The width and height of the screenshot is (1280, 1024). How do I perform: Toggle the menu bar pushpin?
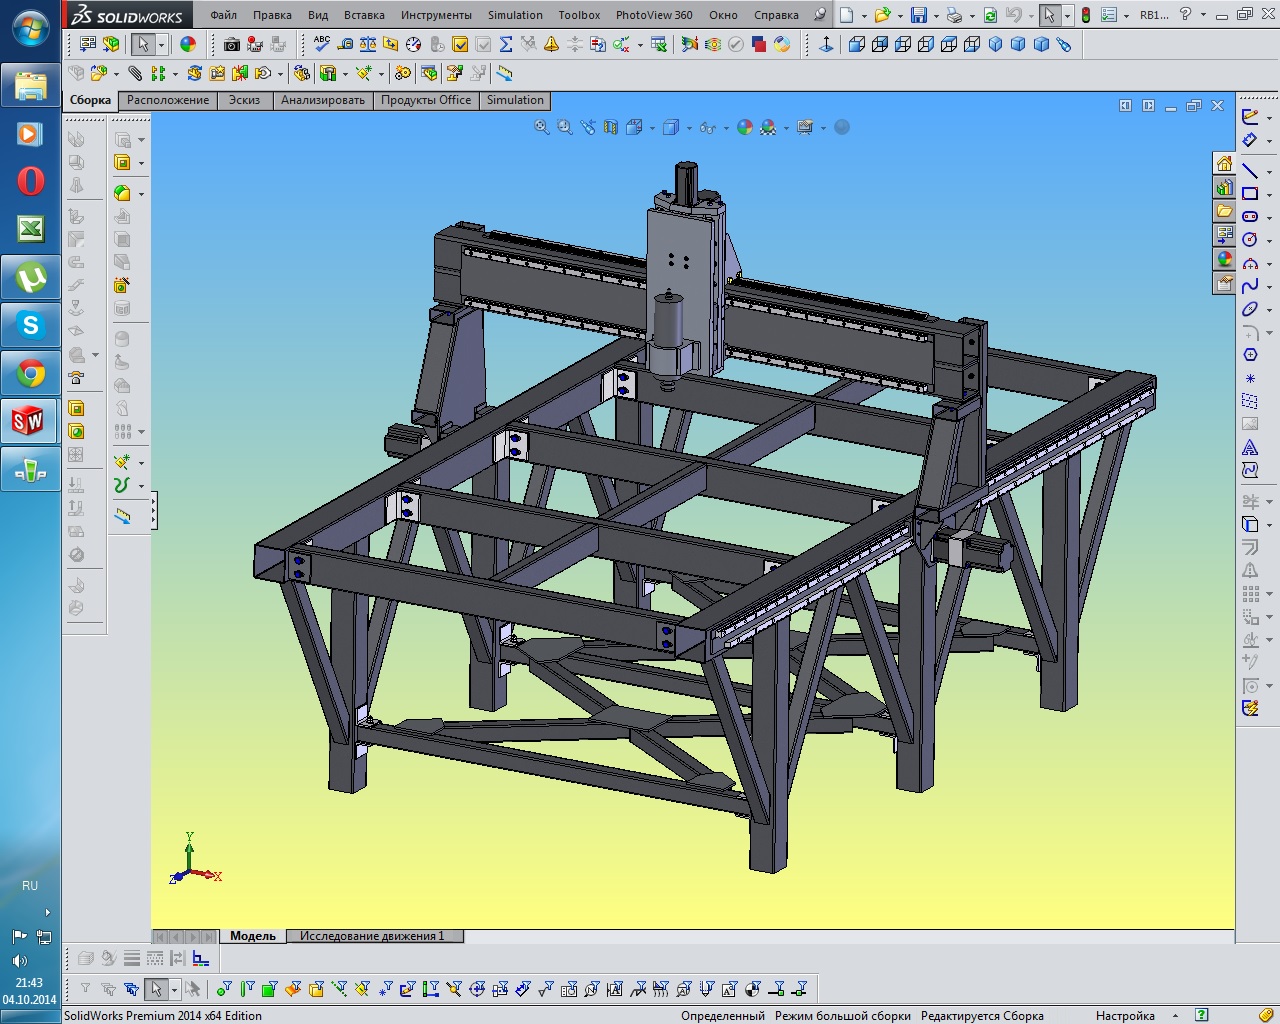click(x=820, y=15)
